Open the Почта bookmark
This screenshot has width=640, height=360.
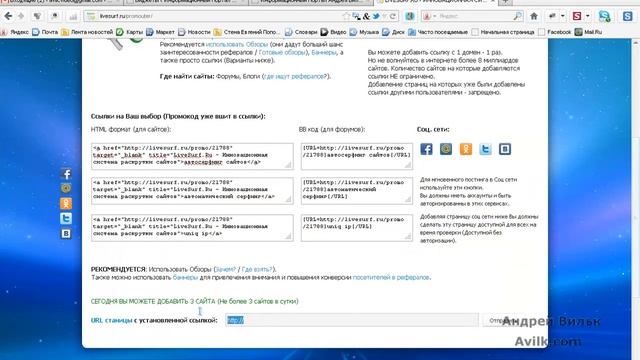click(45, 32)
